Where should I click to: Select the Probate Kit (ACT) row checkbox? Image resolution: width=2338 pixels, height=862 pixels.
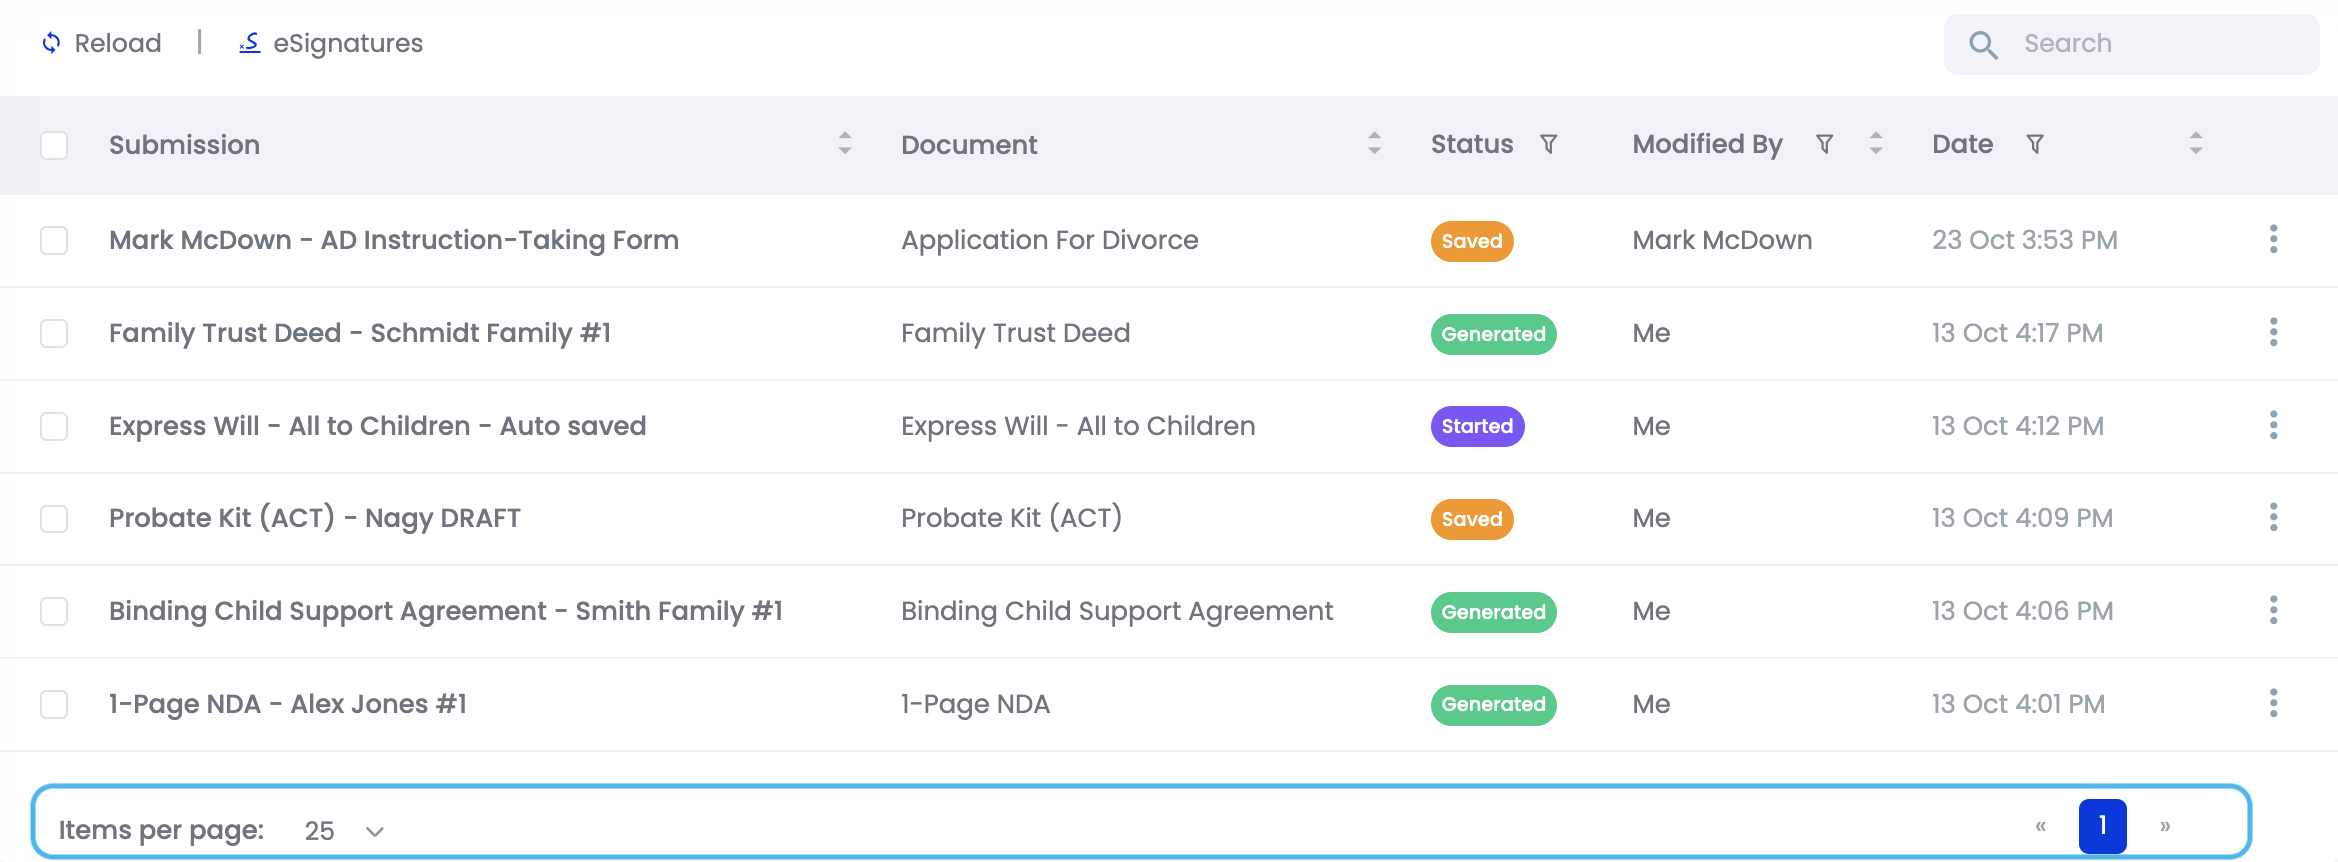click(x=54, y=519)
